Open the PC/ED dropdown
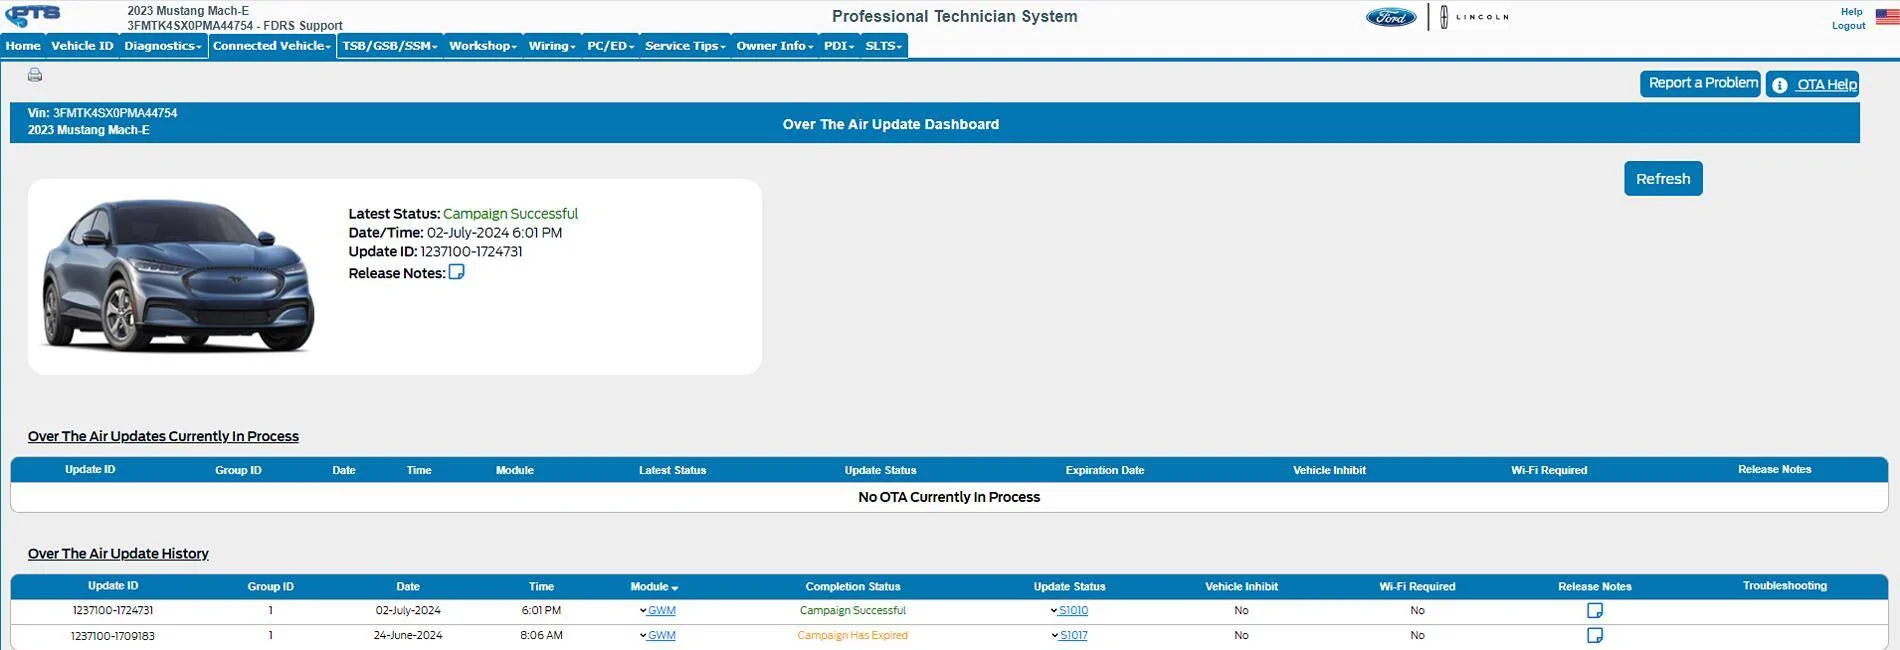The width and height of the screenshot is (1900, 650). (610, 46)
